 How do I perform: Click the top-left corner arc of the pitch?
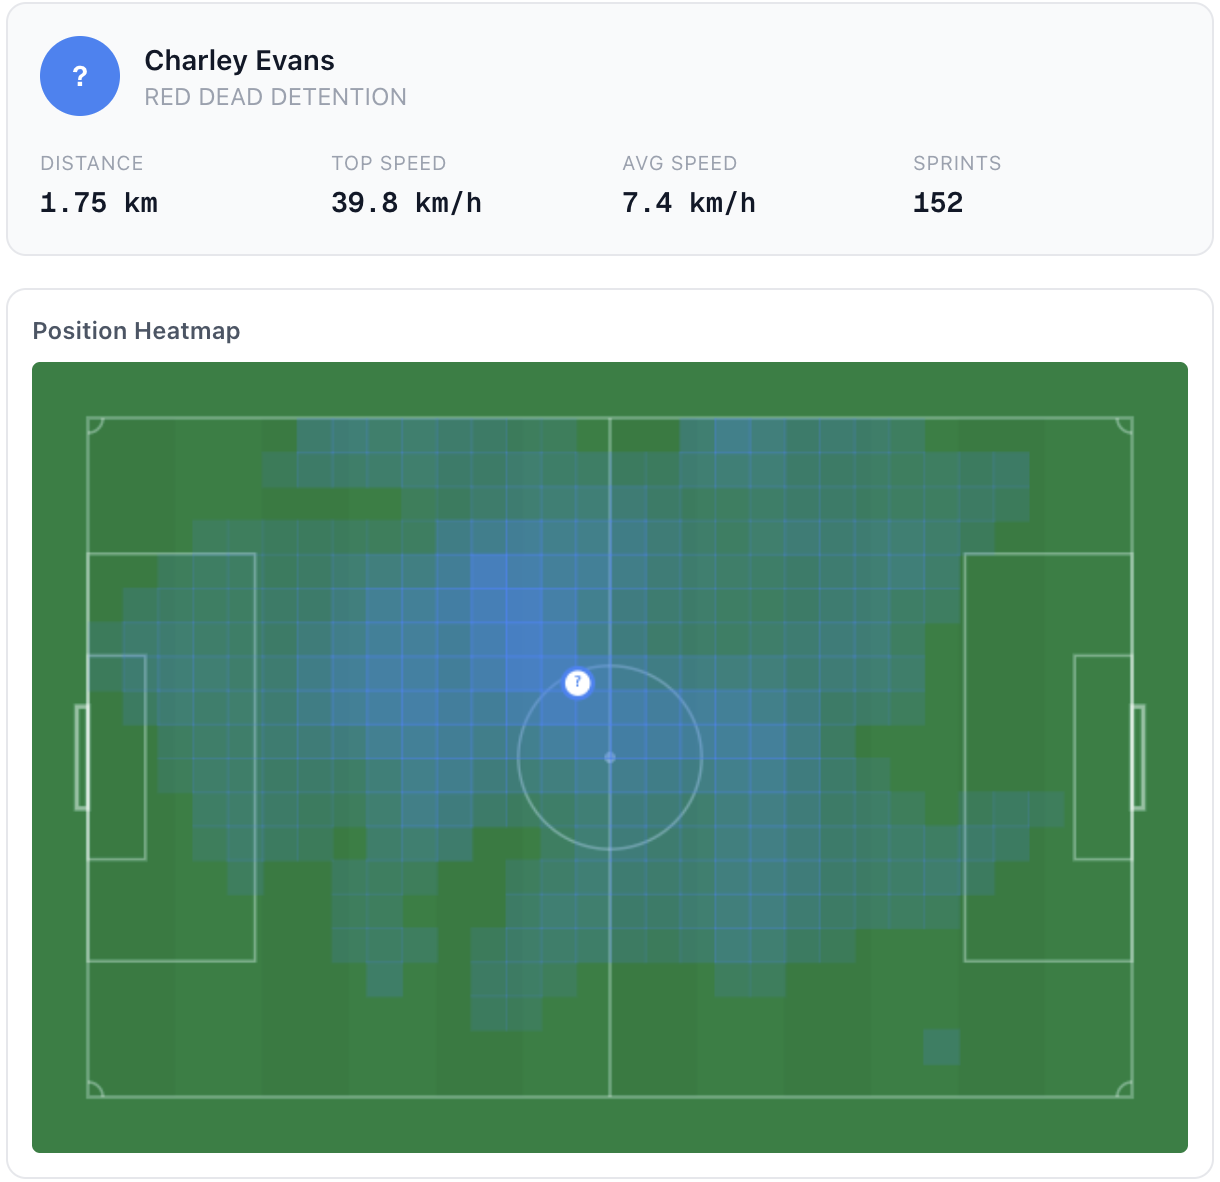(95, 424)
